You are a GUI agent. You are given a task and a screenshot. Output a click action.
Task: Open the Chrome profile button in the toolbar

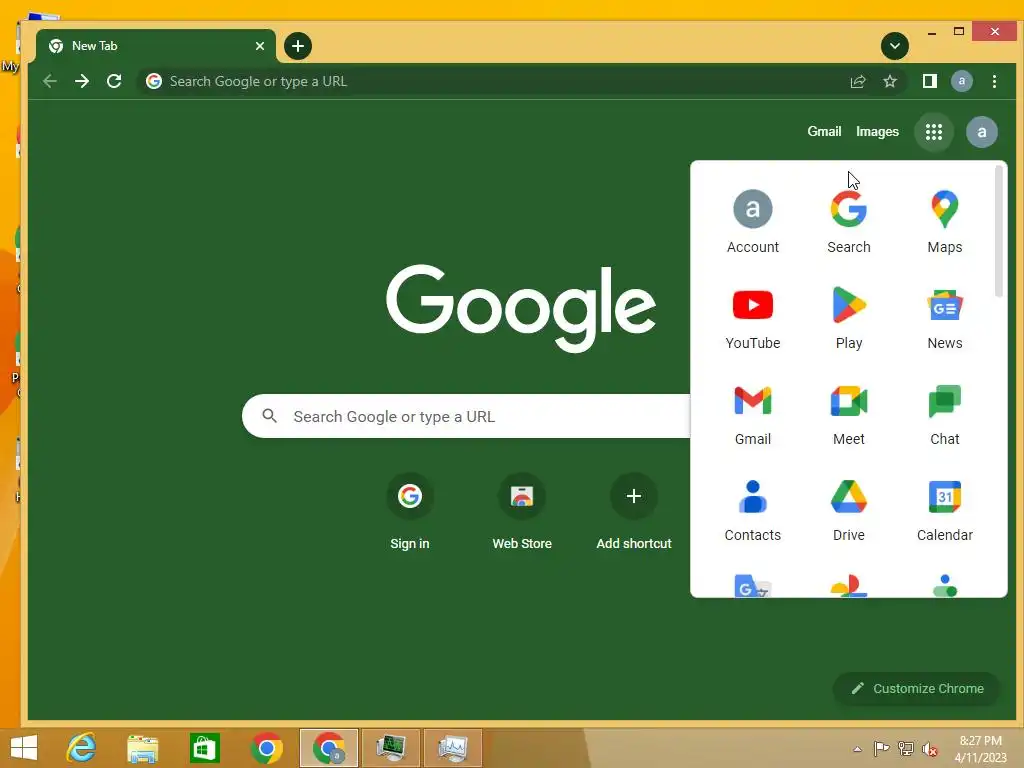[x=961, y=81]
